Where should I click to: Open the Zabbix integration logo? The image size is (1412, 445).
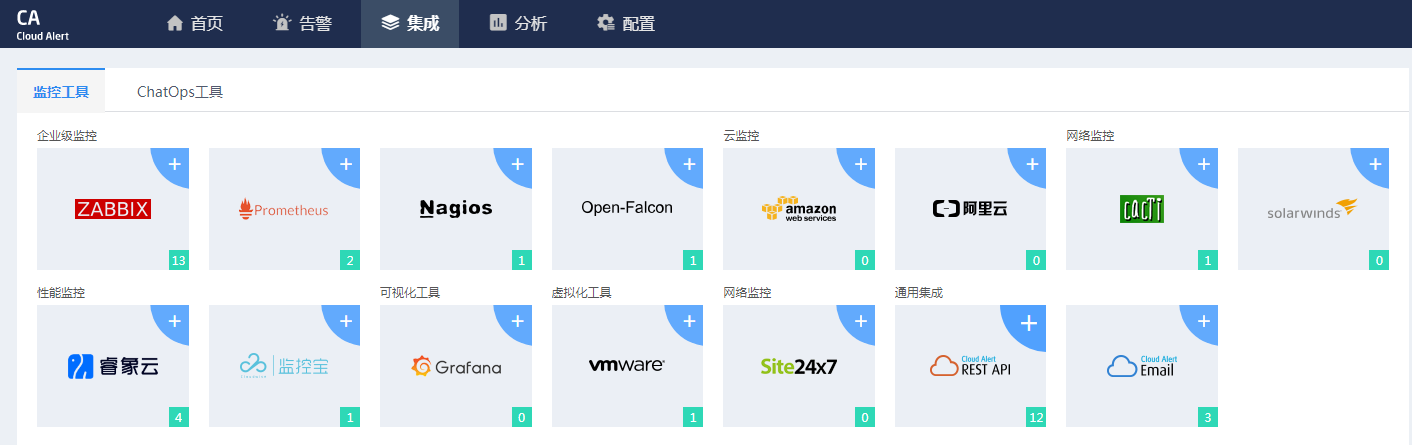113,209
